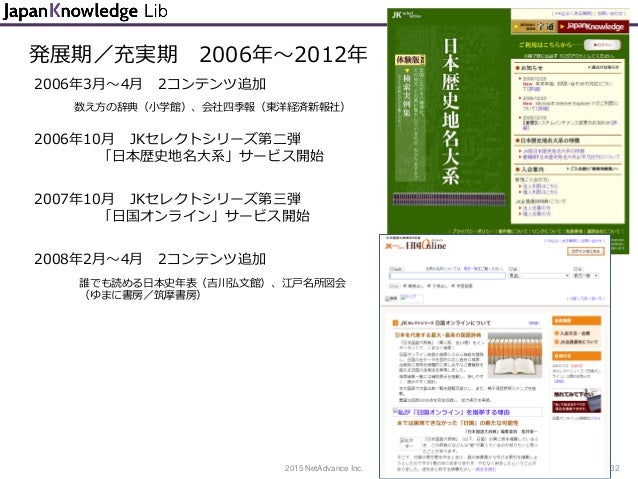
Task: Toggle the middle checkbox under the search field
Action: click(430, 287)
